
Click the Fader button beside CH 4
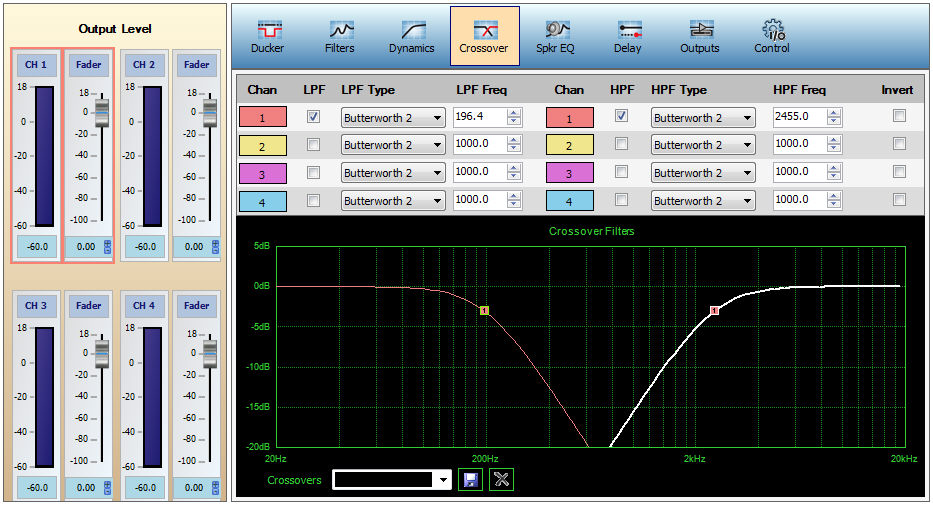point(196,306)
